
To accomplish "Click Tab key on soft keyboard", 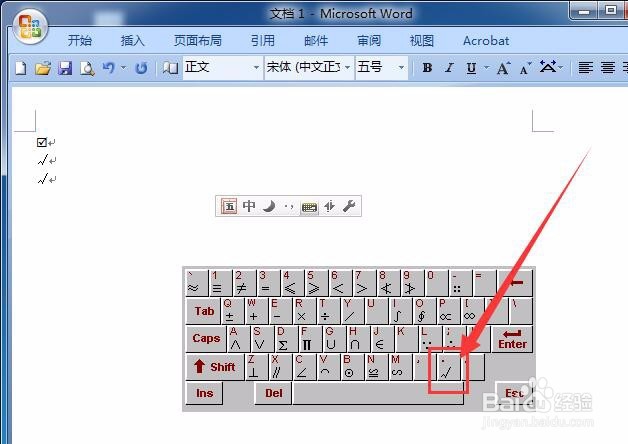I will 204,311.
